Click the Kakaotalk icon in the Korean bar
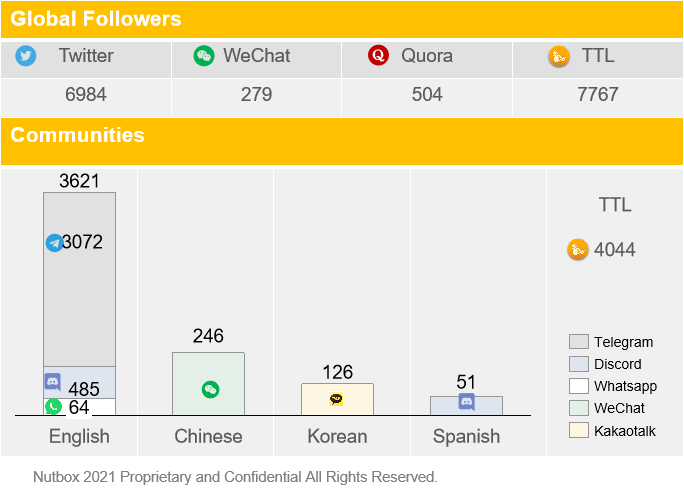The height and width of the screenshot is (491, 684). point(336,399)
